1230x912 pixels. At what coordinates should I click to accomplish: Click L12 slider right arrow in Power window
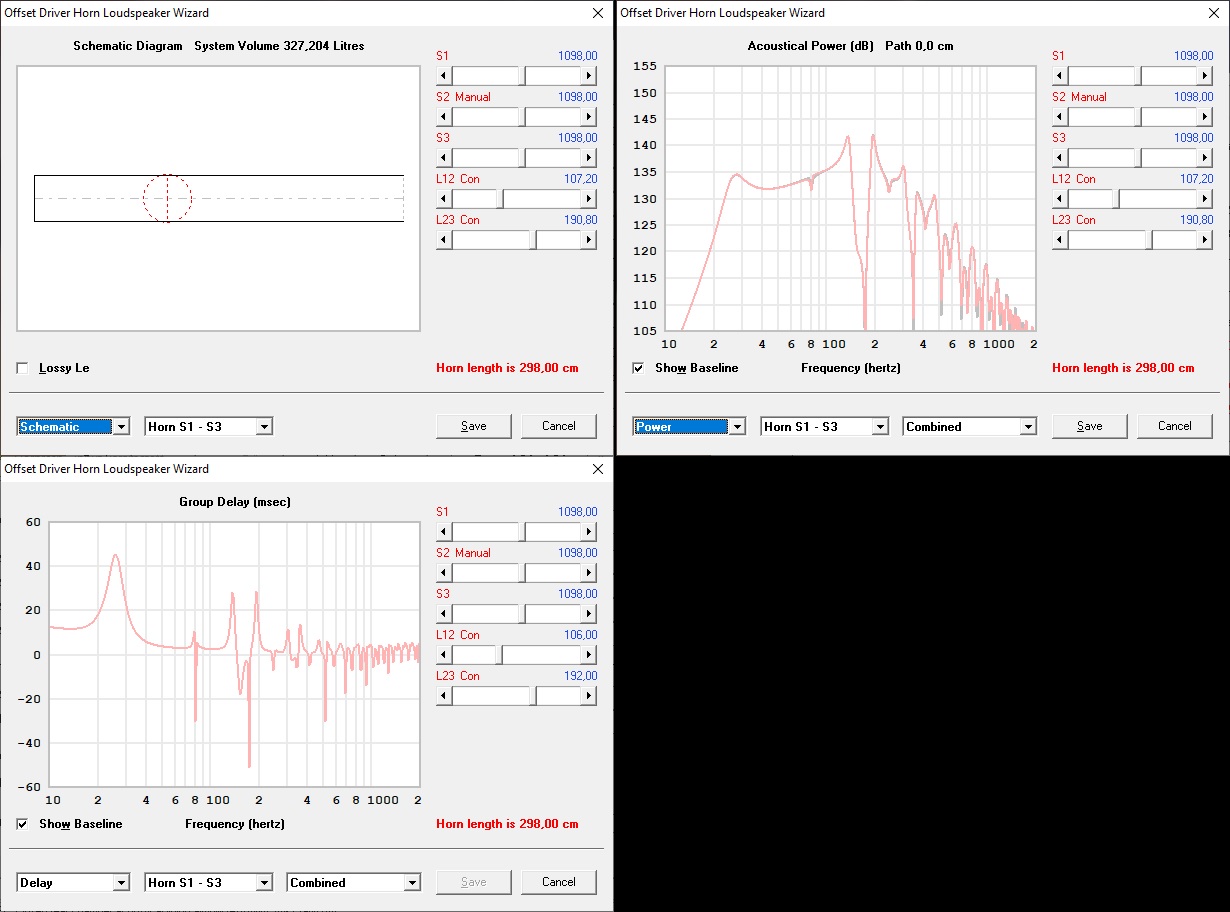tap(1205, 199)
